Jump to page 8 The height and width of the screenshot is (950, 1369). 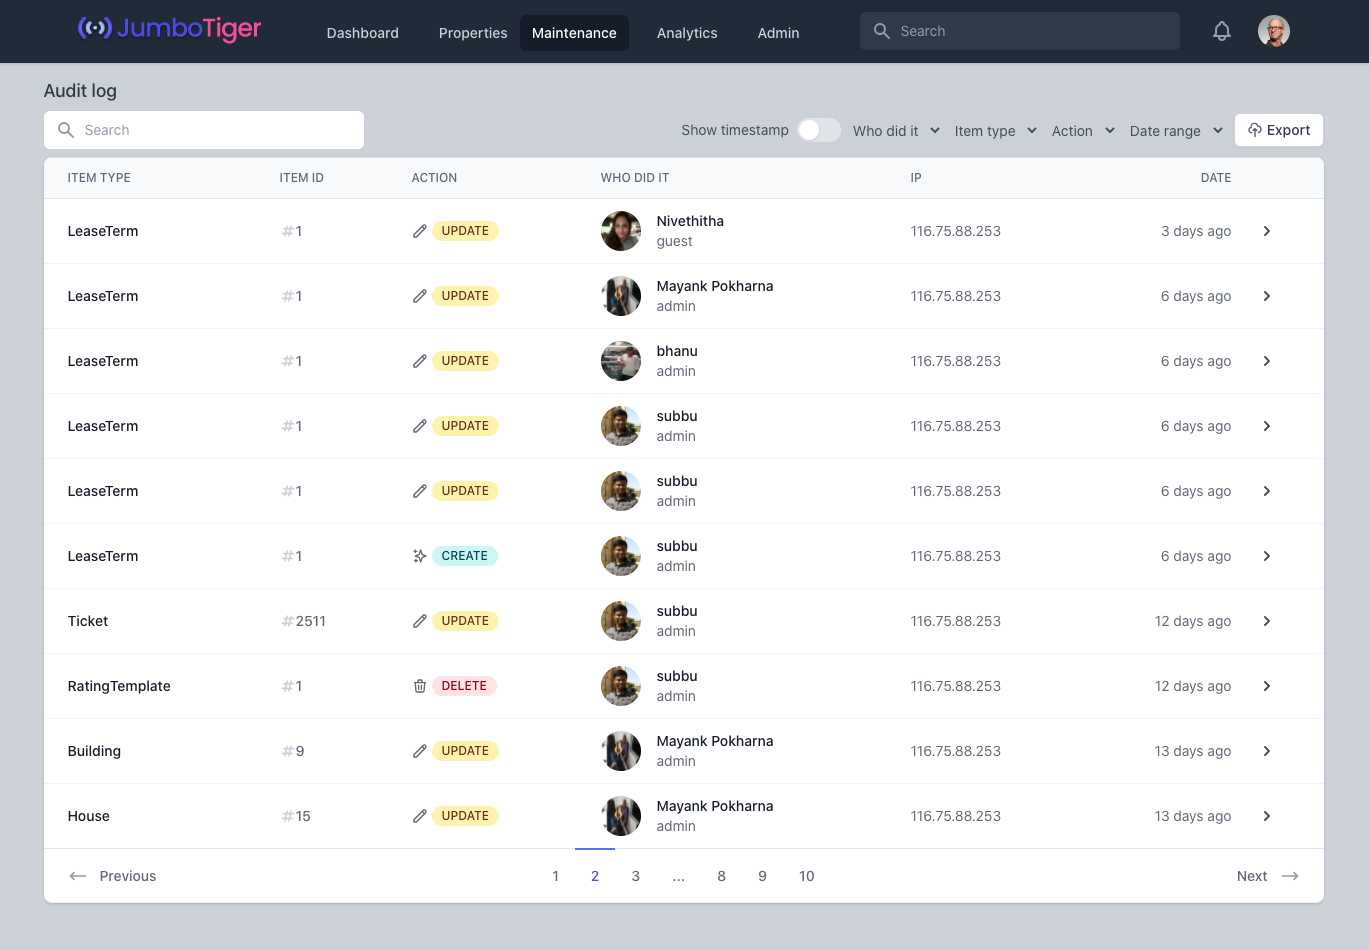coord(721,876)
